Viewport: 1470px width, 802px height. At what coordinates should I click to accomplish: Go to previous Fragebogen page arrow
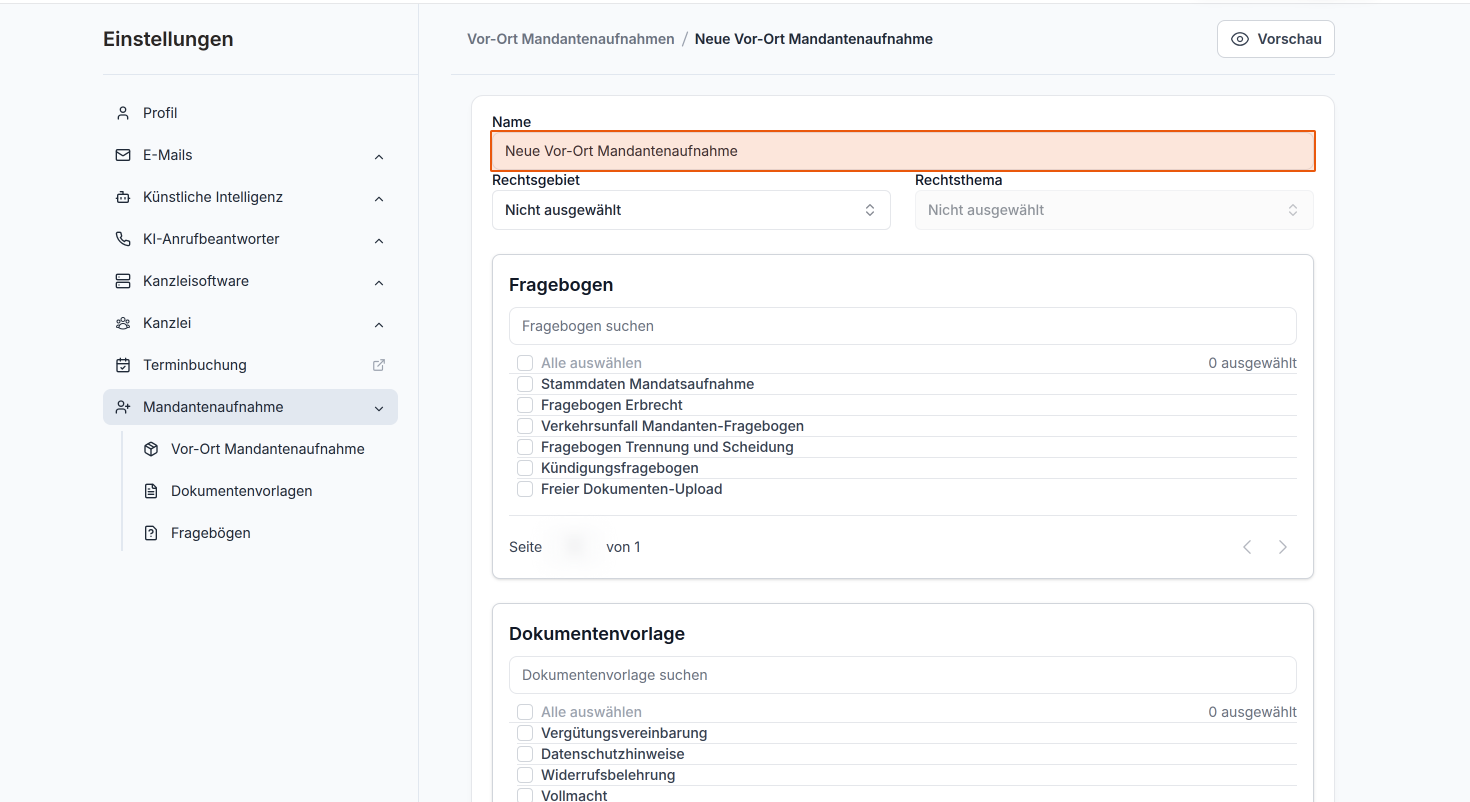1247,547
